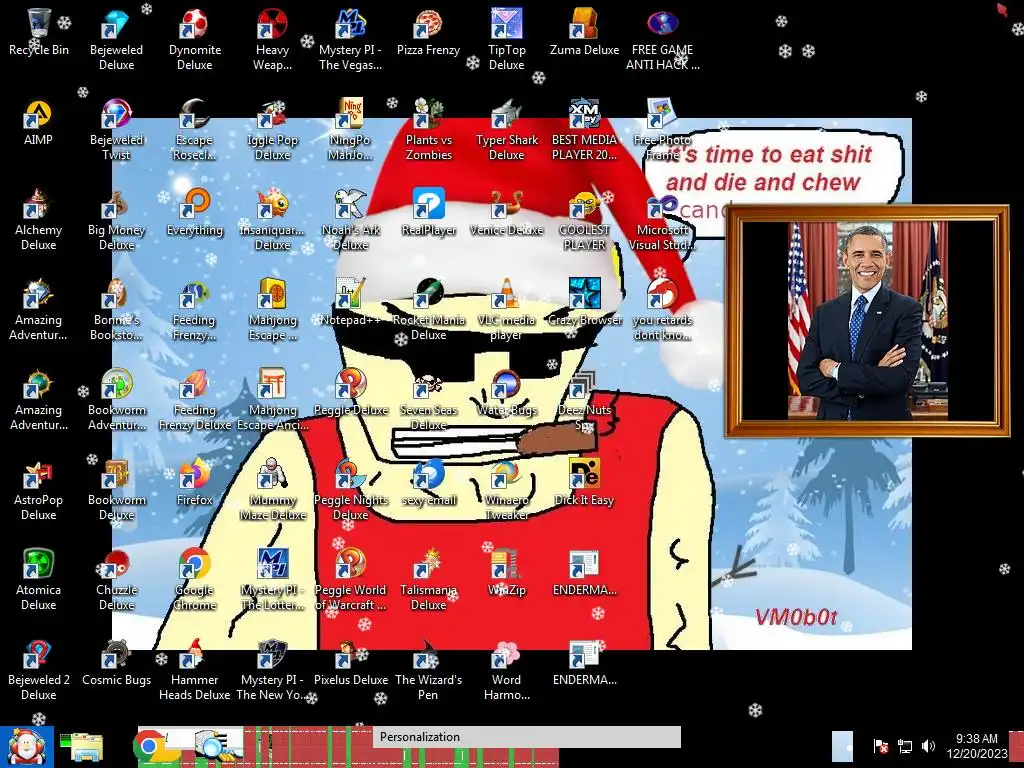Click the framed portrait photo gadget
This screenshot has width=1024, height=768.
point(867,321)
